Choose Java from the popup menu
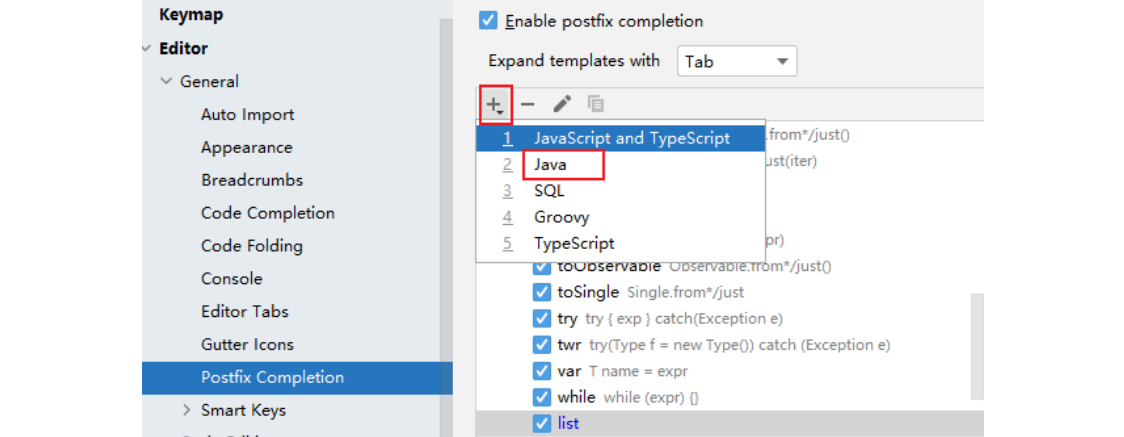This screenshot has width=1124, height=437. [550, 165]
